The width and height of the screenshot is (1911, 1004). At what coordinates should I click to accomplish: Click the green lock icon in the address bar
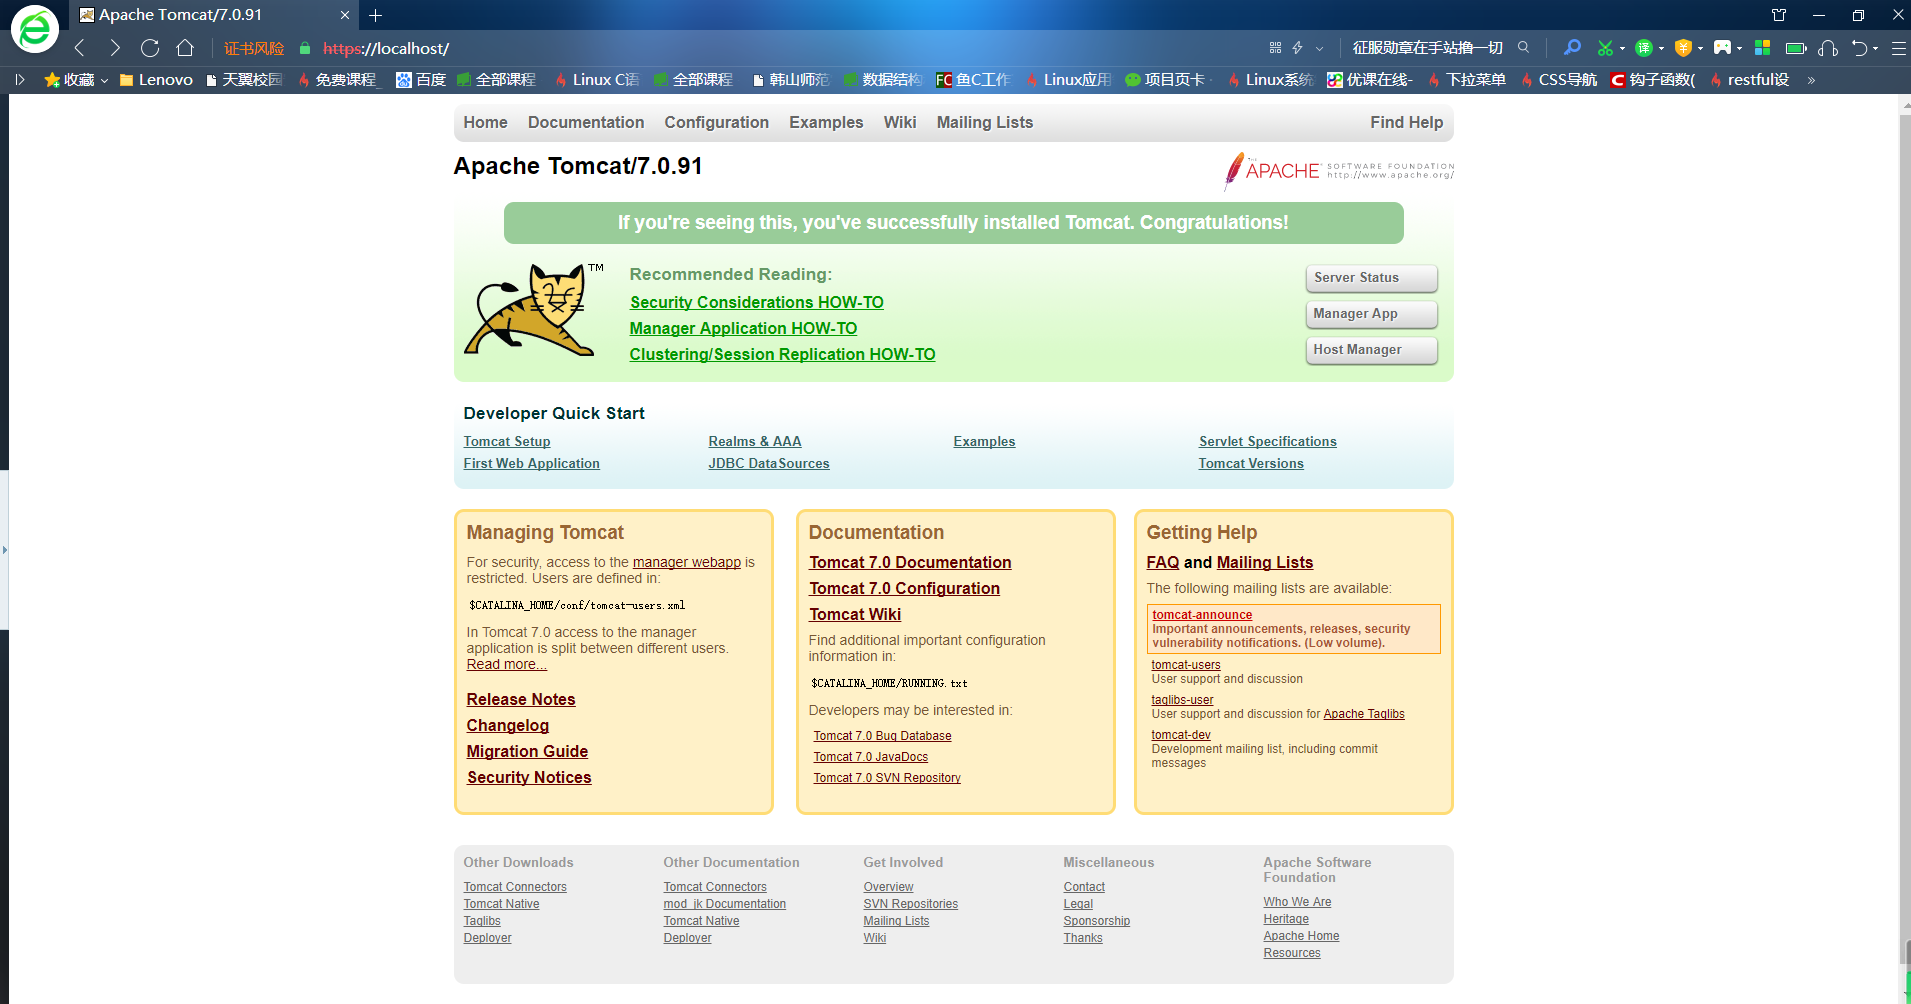(x=305, y=48)
